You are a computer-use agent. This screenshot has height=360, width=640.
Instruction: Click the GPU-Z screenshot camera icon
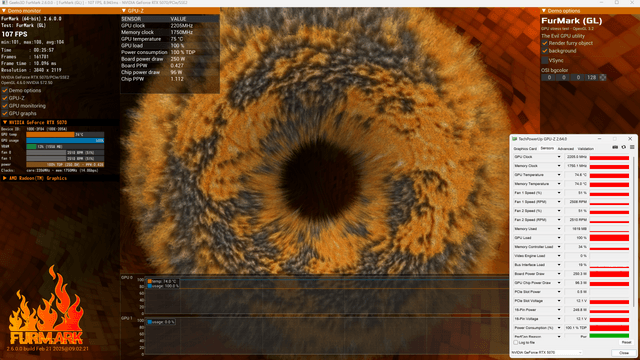[615, 147]
